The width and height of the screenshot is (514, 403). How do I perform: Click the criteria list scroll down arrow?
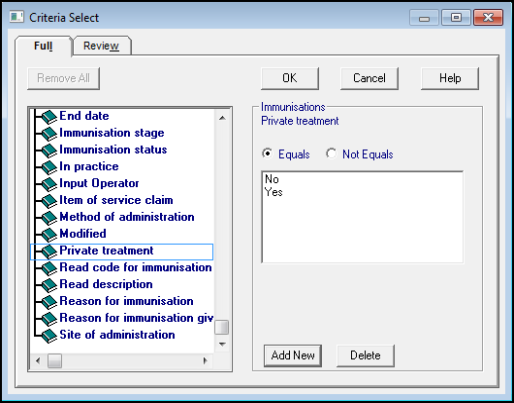tap(222, 344)
